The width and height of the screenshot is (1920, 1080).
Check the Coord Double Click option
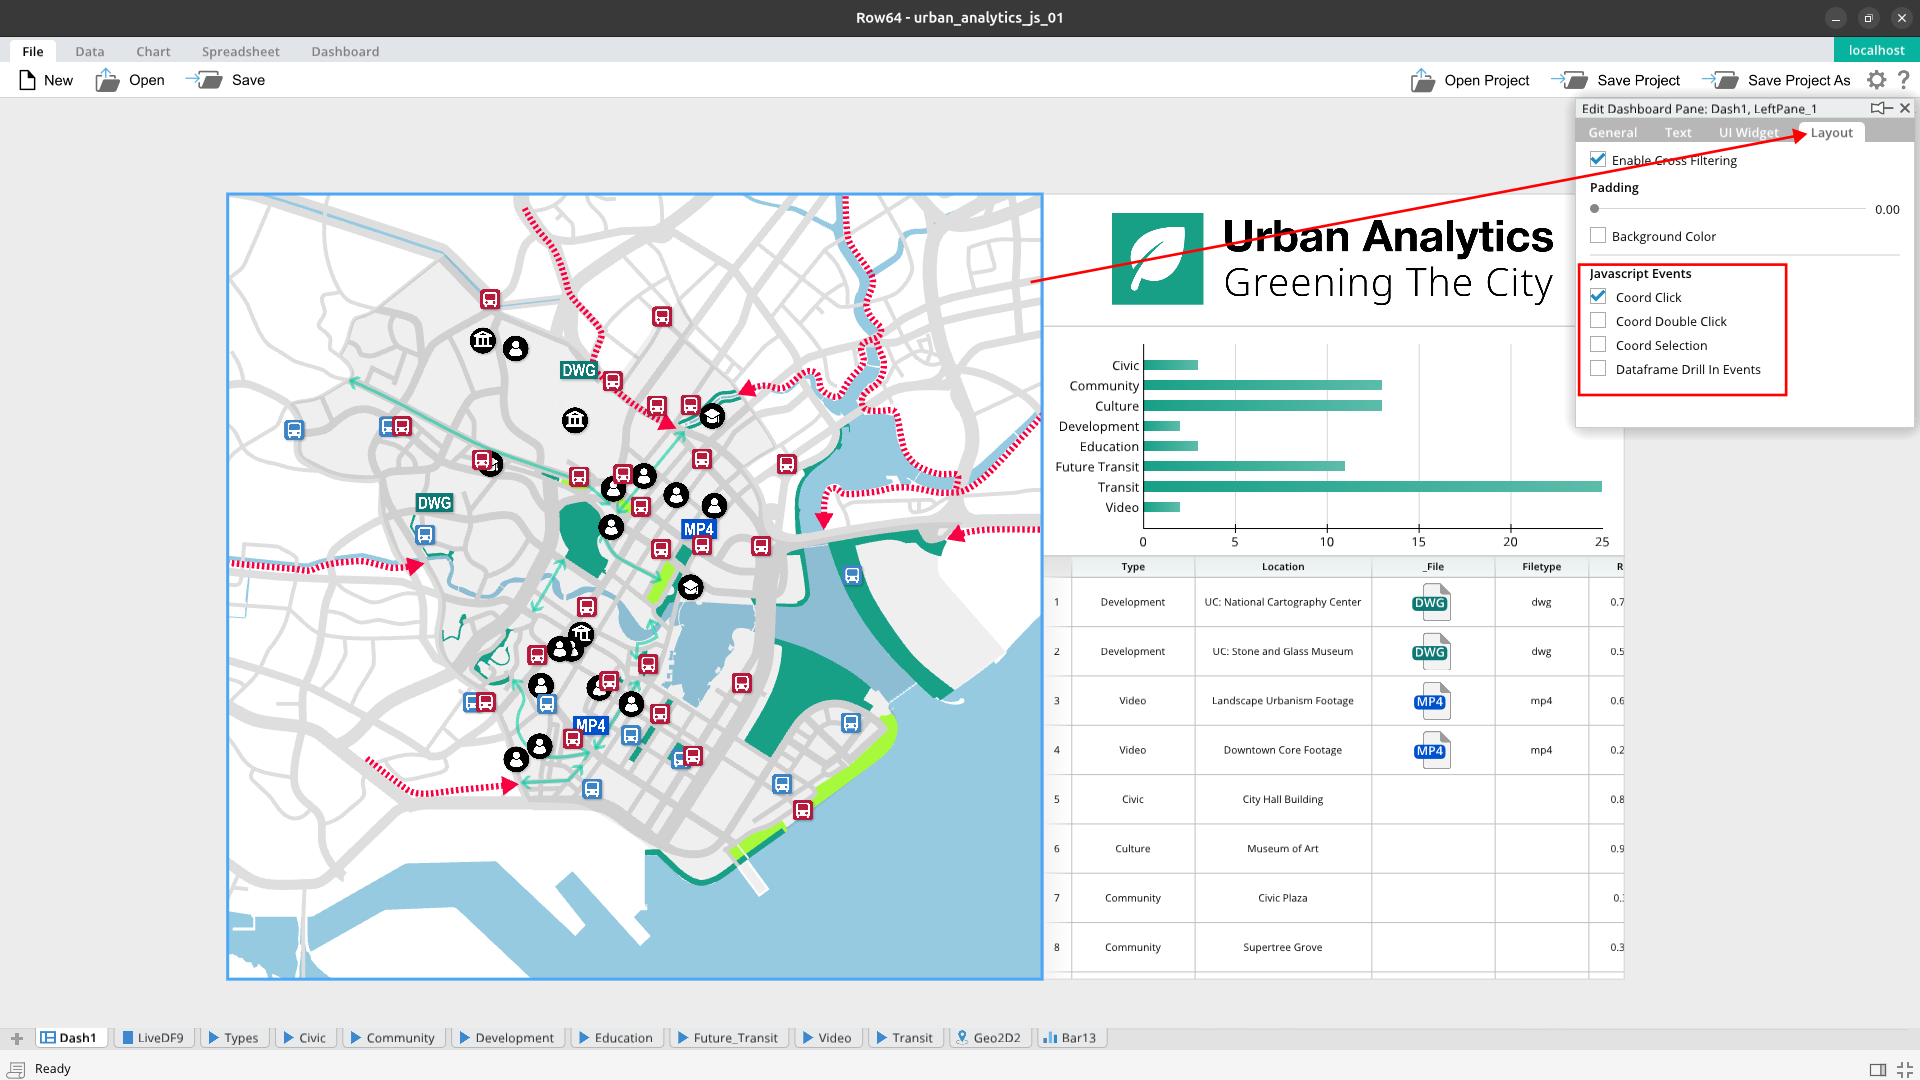1598,321
